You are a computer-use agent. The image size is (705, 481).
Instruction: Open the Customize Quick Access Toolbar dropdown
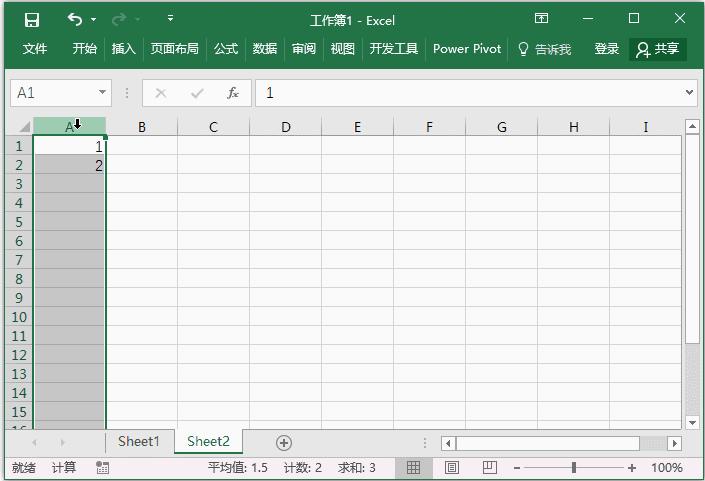(170, 18)
